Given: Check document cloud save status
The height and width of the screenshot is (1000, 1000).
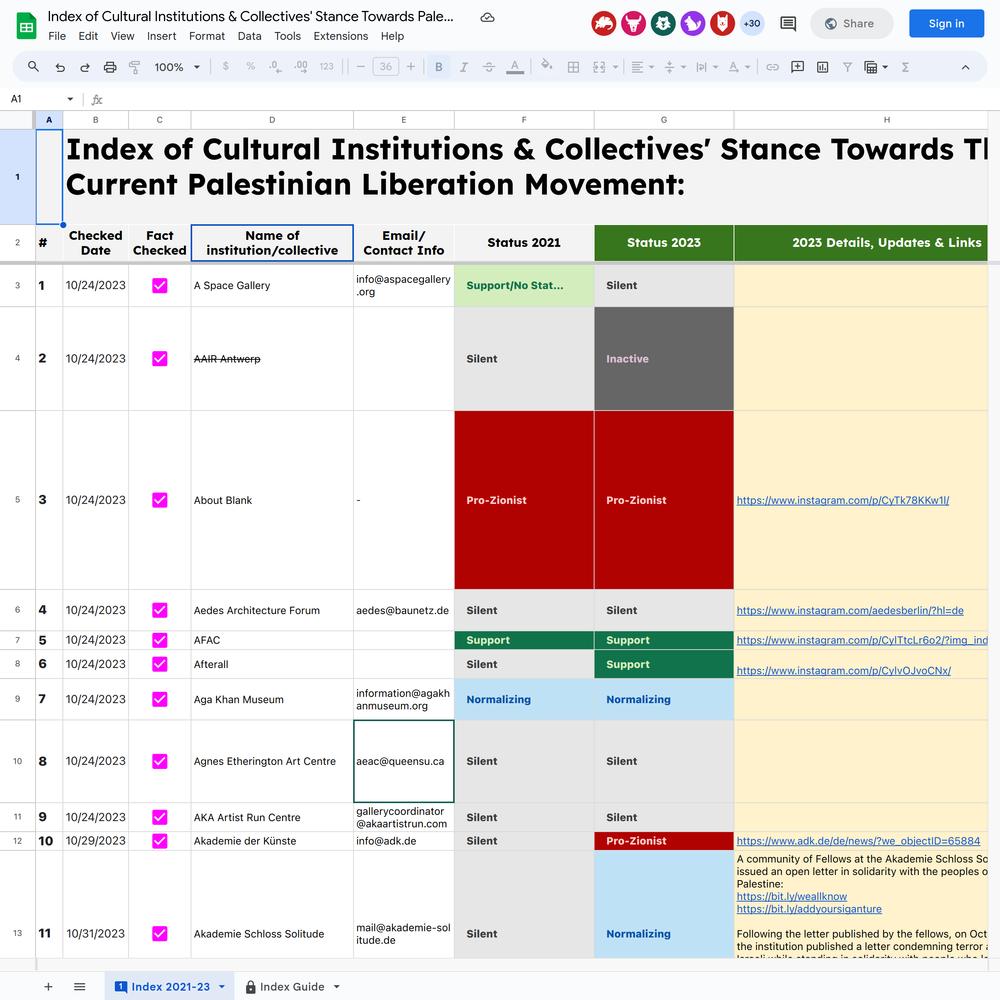Looking at the screenshot, I should point(487,17).
